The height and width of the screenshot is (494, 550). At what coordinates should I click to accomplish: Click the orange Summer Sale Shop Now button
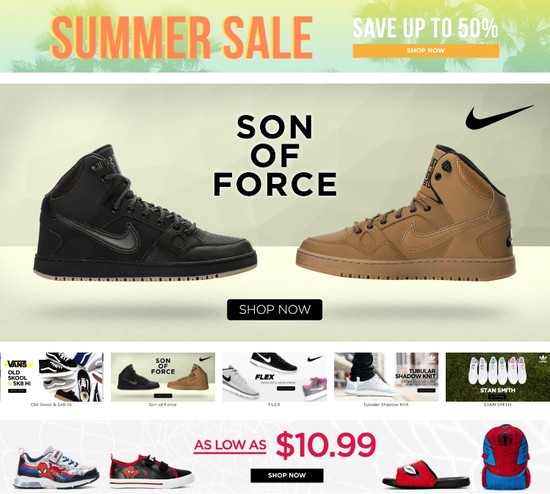pos(425,51)
